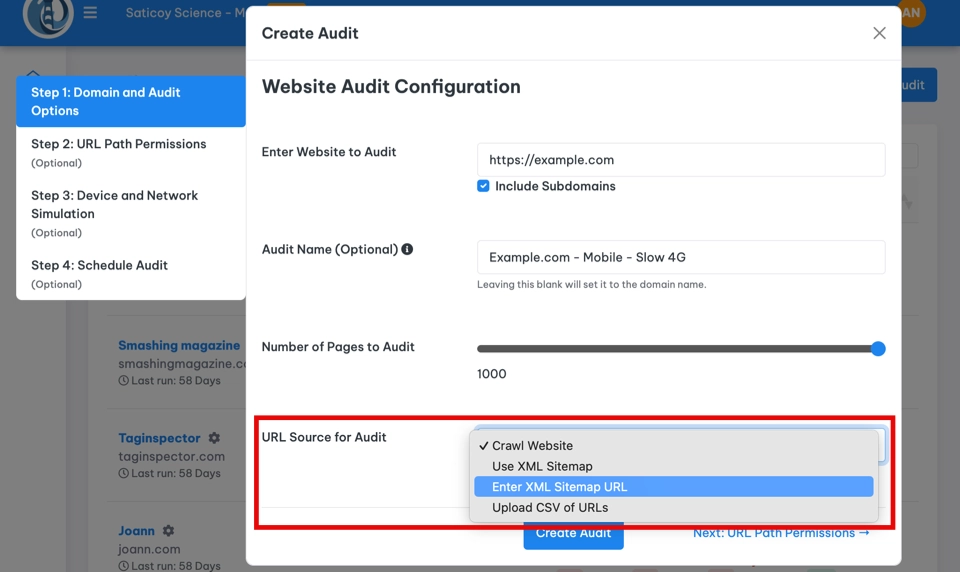This screenshot has width=960, height=572.
Task: Click the collapse chevron above step list
Action: point(33,73)
